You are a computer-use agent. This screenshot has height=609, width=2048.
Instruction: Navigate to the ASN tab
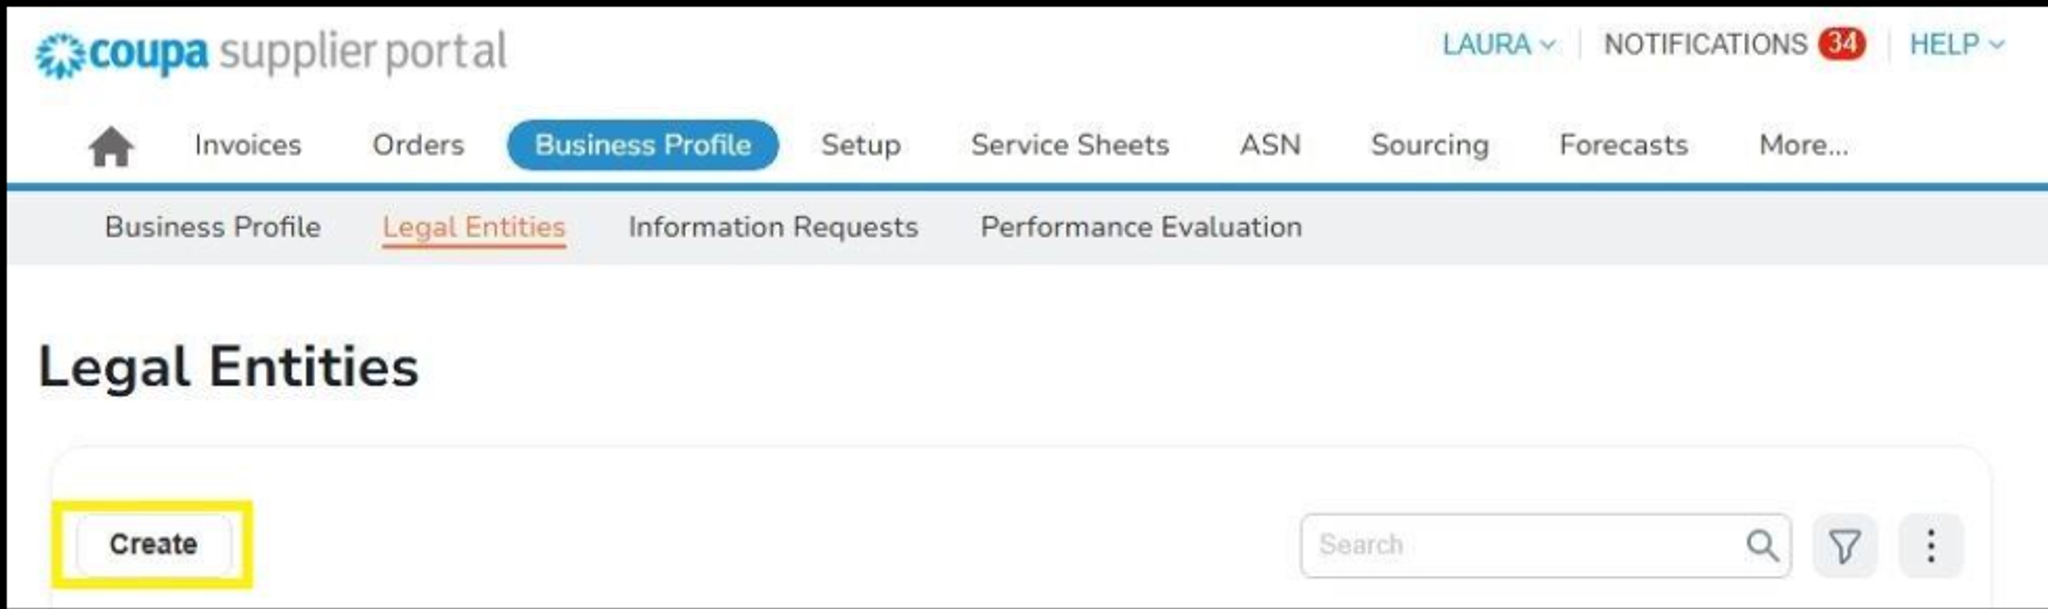pos(1268,145)
